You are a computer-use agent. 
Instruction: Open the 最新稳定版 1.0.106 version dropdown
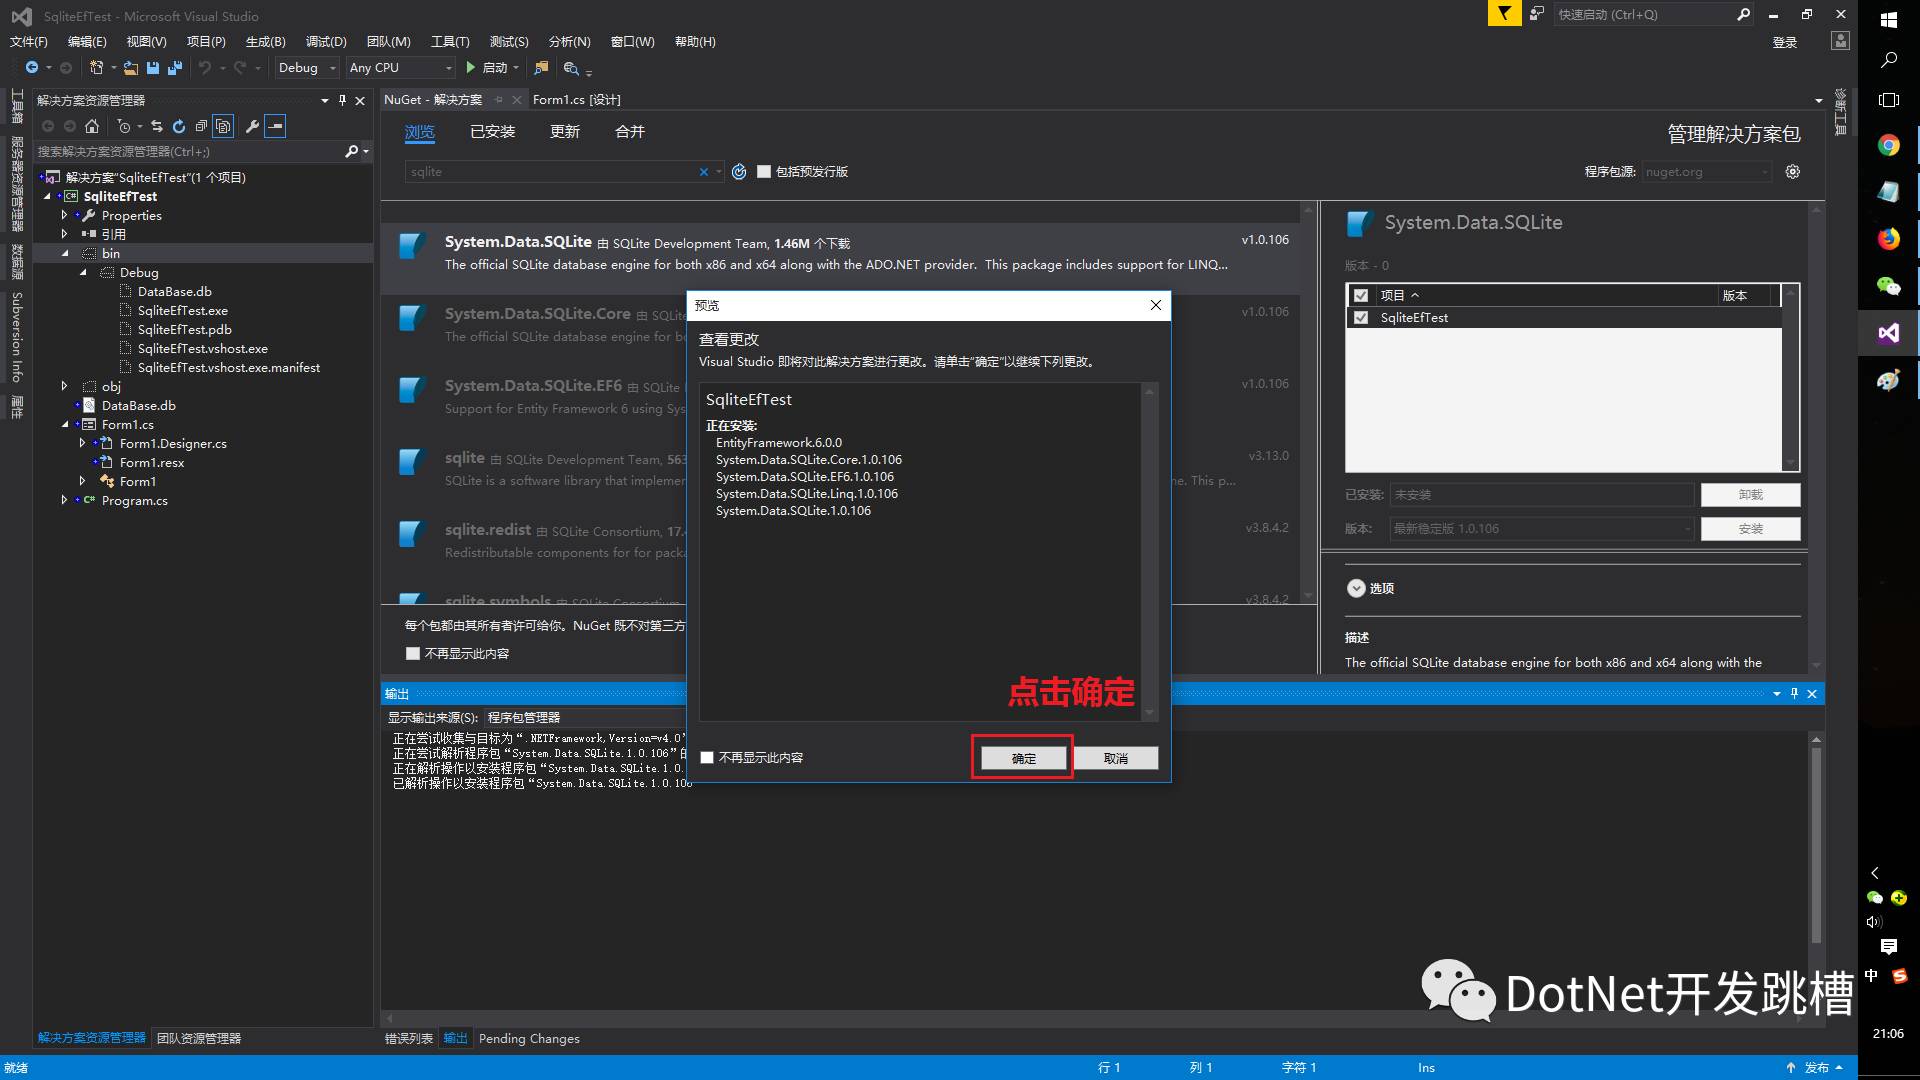pyautogui.click(x=1542, y=529)
